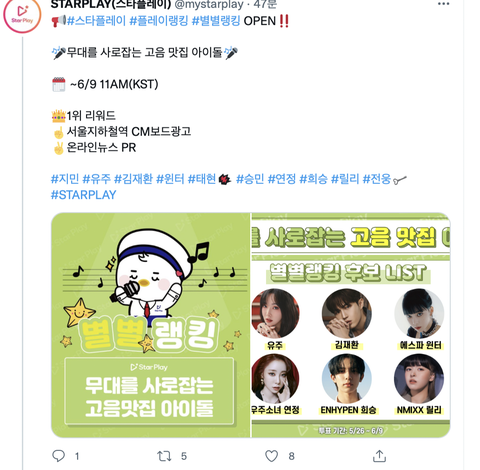
Task: Open the right candidate list image
Action: pos(351,325)
